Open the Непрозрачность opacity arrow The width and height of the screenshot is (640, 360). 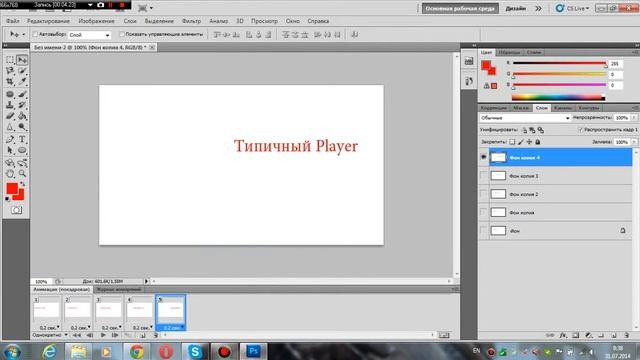634,118
